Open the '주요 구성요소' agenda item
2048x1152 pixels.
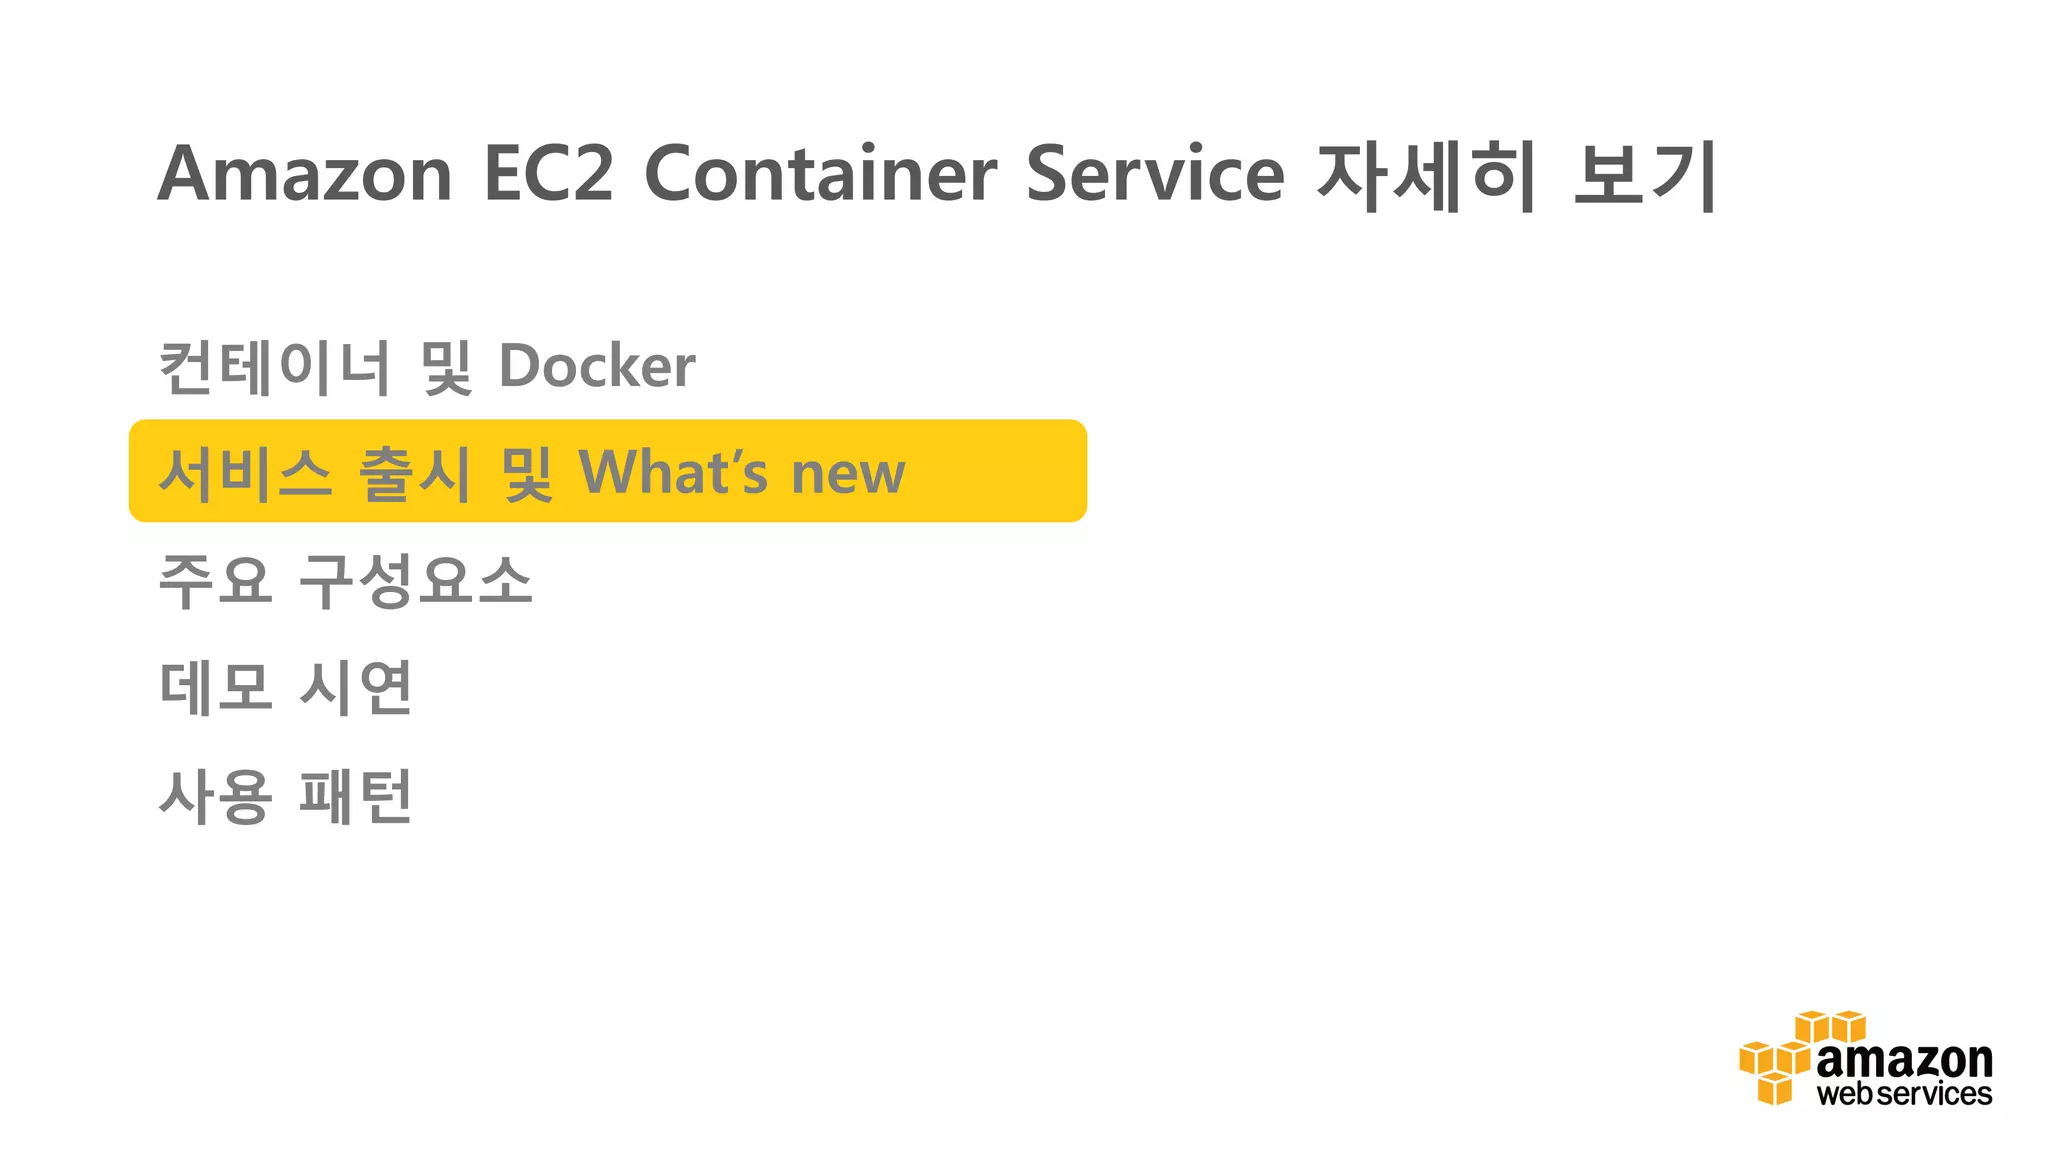tap(346, 580)
